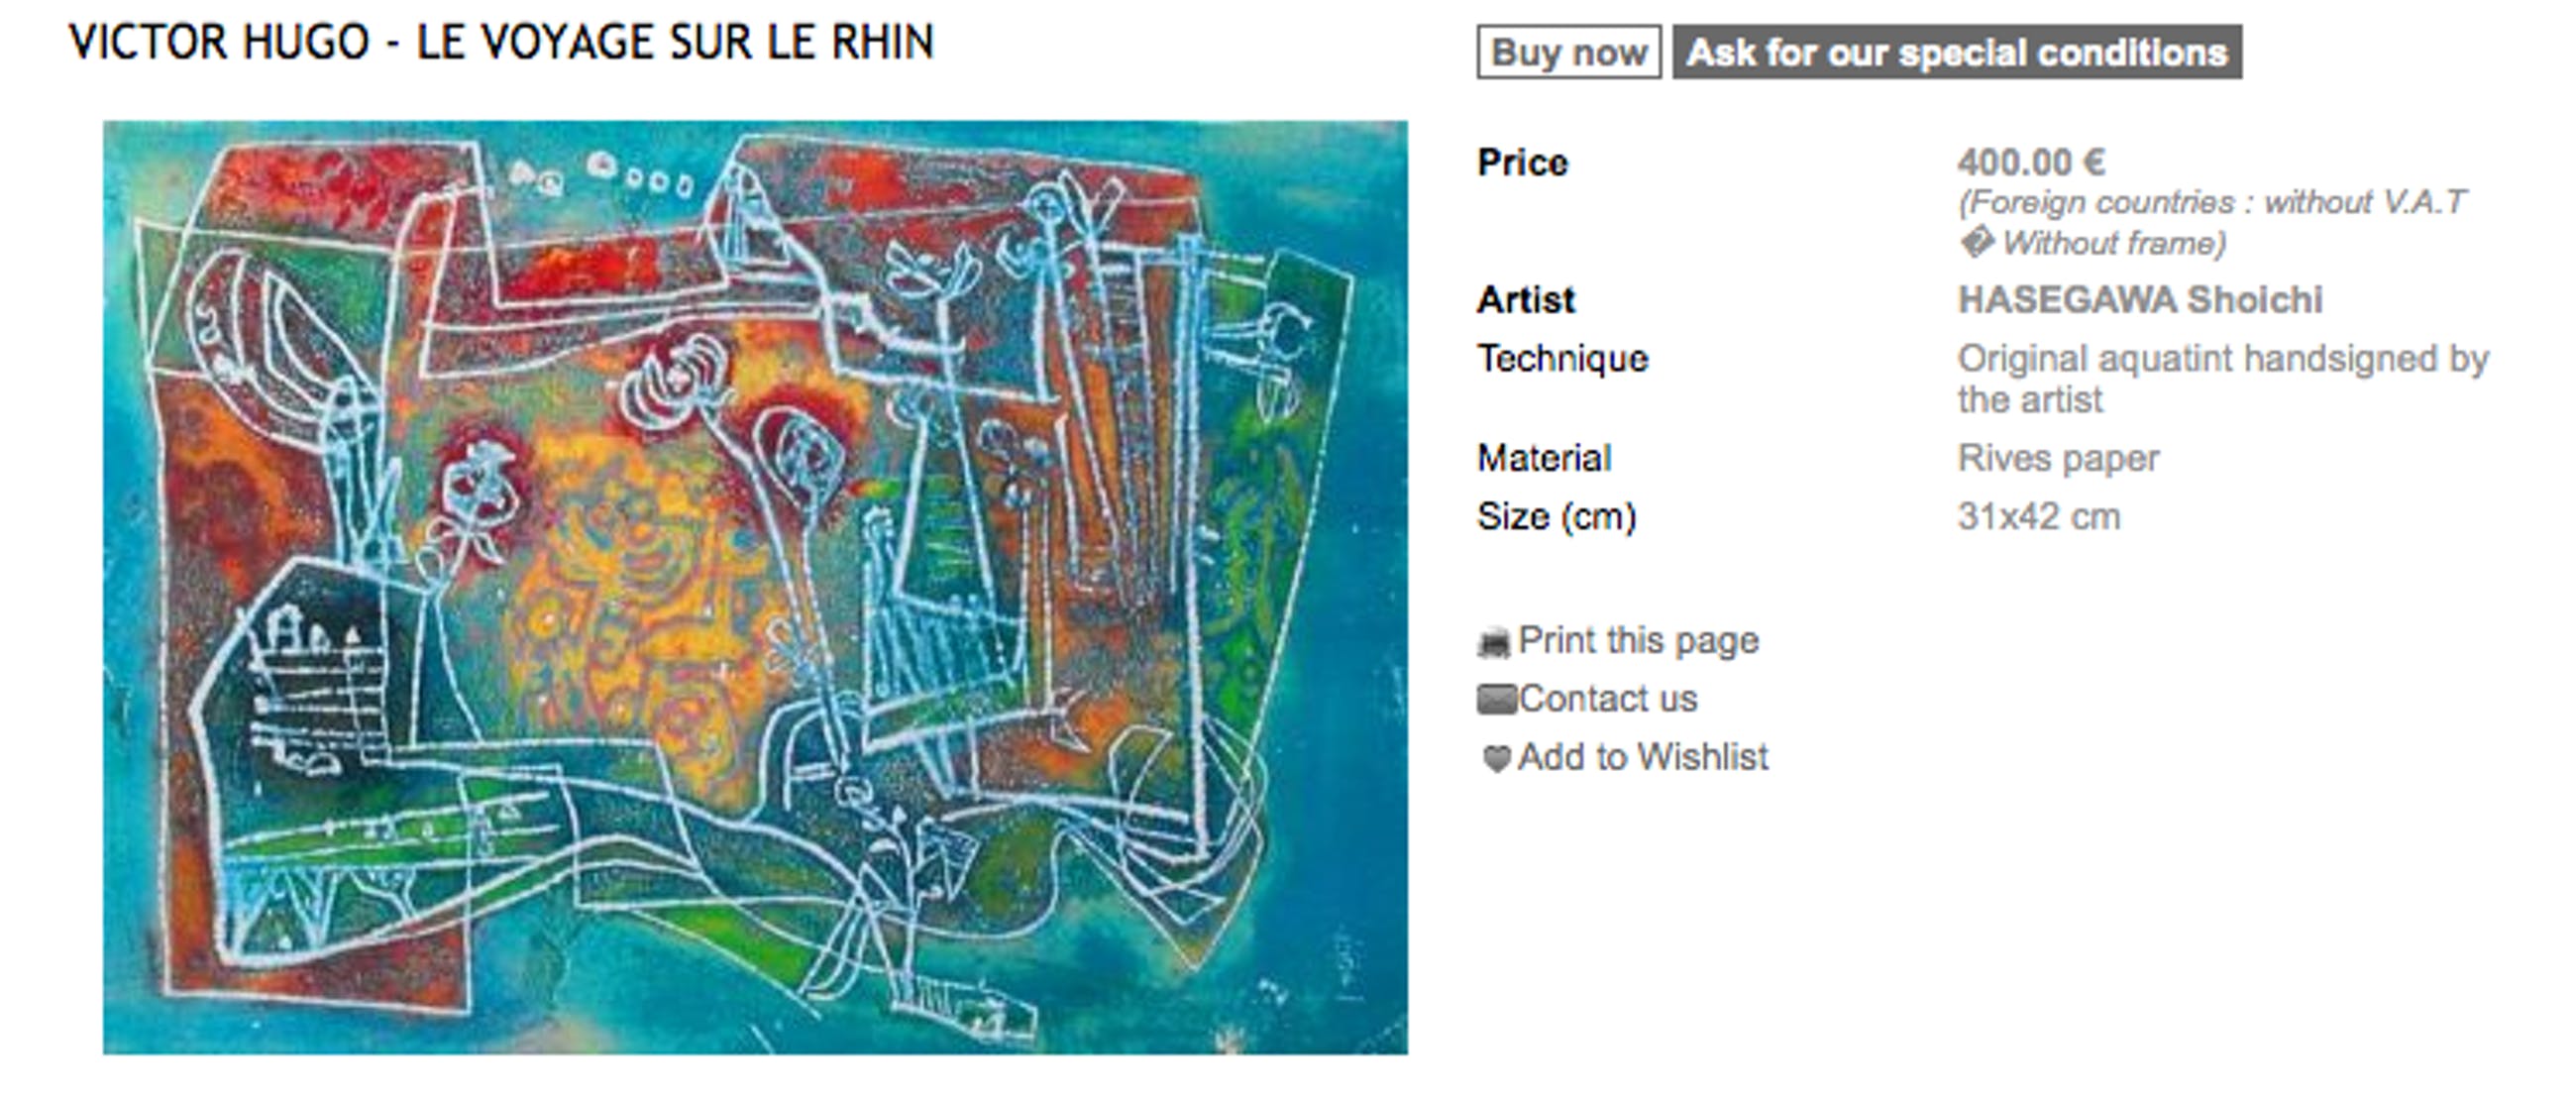Click the Size (cm) label
Screen dimensions: 2576x1103
[1556, 517]
